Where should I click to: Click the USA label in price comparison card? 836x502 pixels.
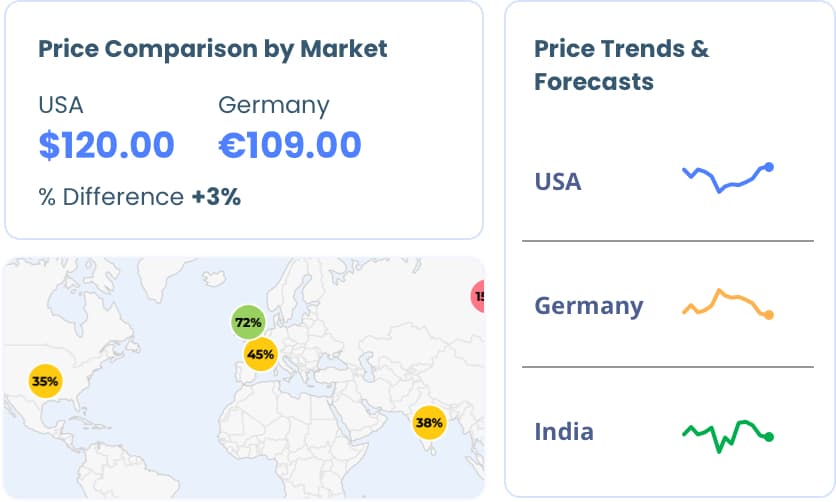coord(60,105)
